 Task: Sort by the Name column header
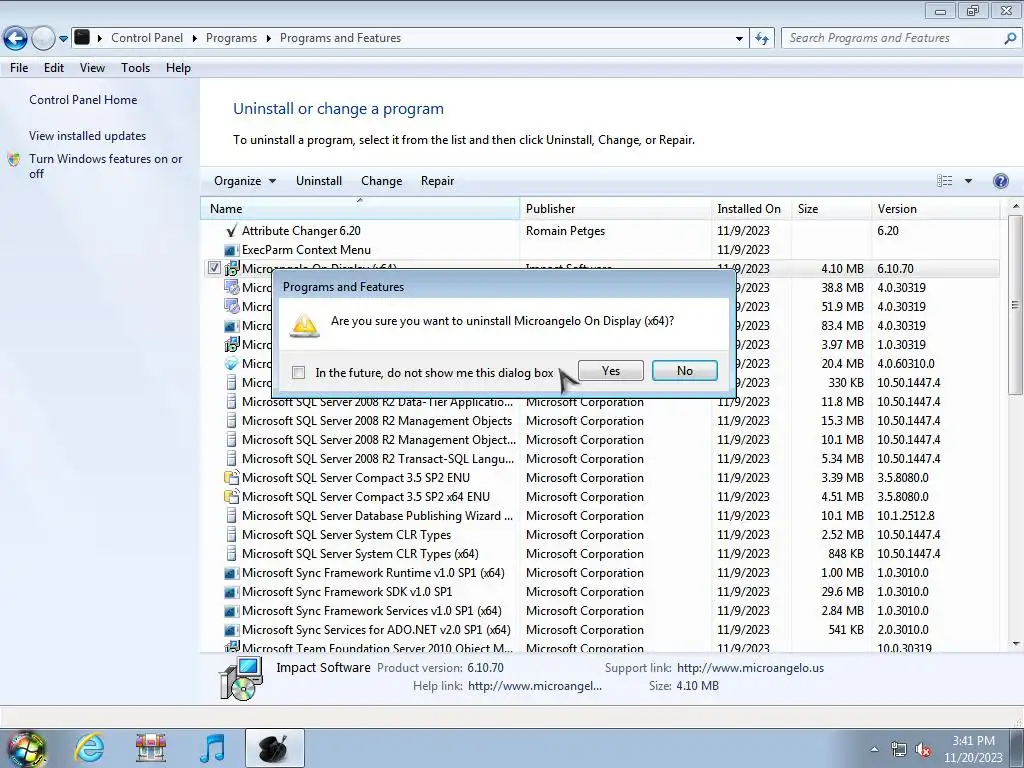click(360, 209)
